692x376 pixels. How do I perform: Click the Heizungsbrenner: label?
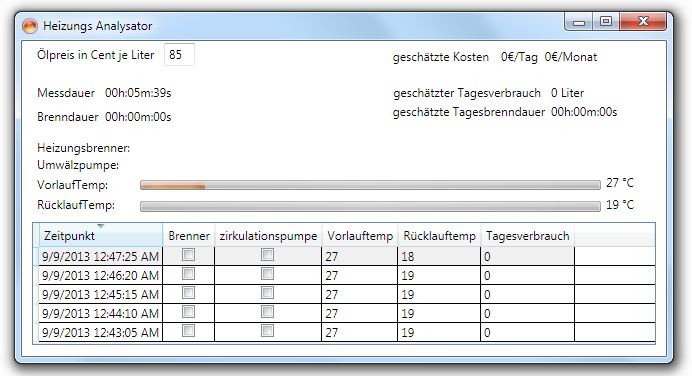(x=83, y=148)
